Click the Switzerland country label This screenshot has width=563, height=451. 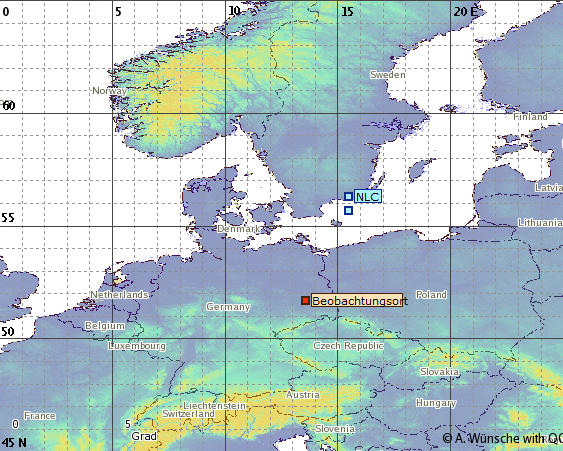pos(189,414)
